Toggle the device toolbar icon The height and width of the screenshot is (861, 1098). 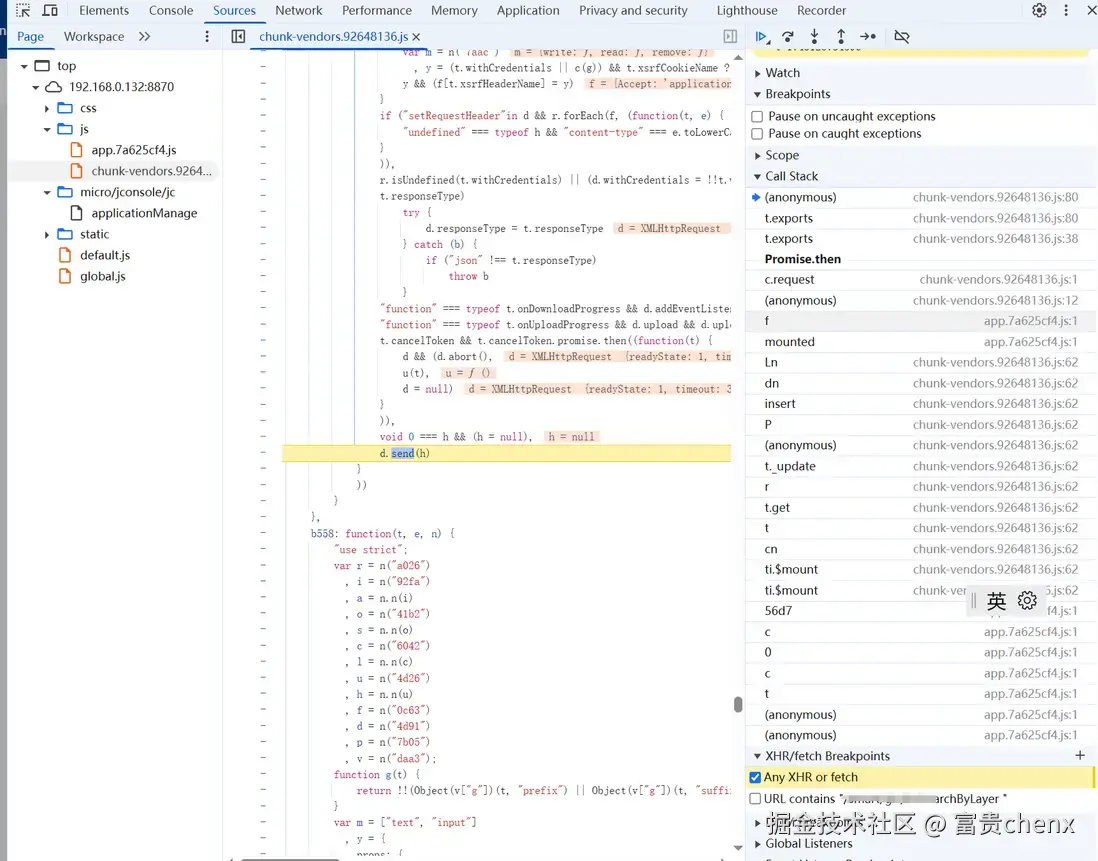point(50,10)
